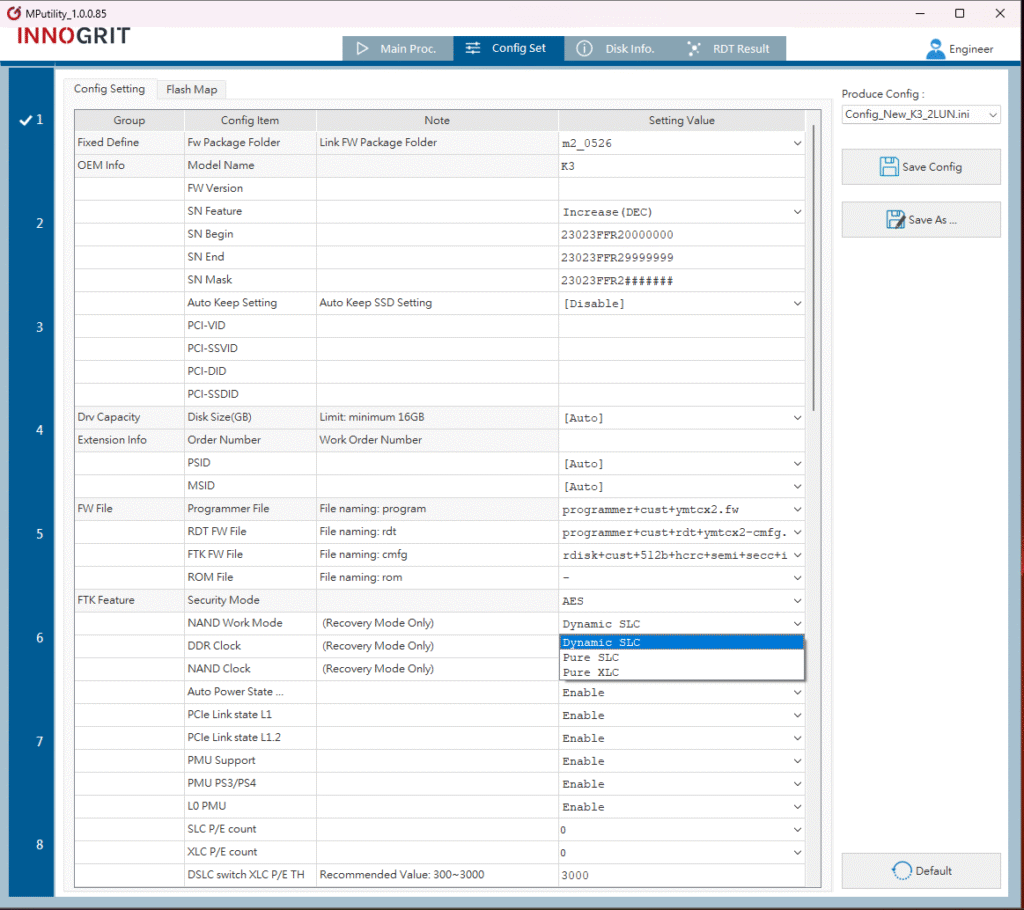Click the sliders icon on Config Set
Viewport: 1024px width, 910px height.
pos(473,49)
